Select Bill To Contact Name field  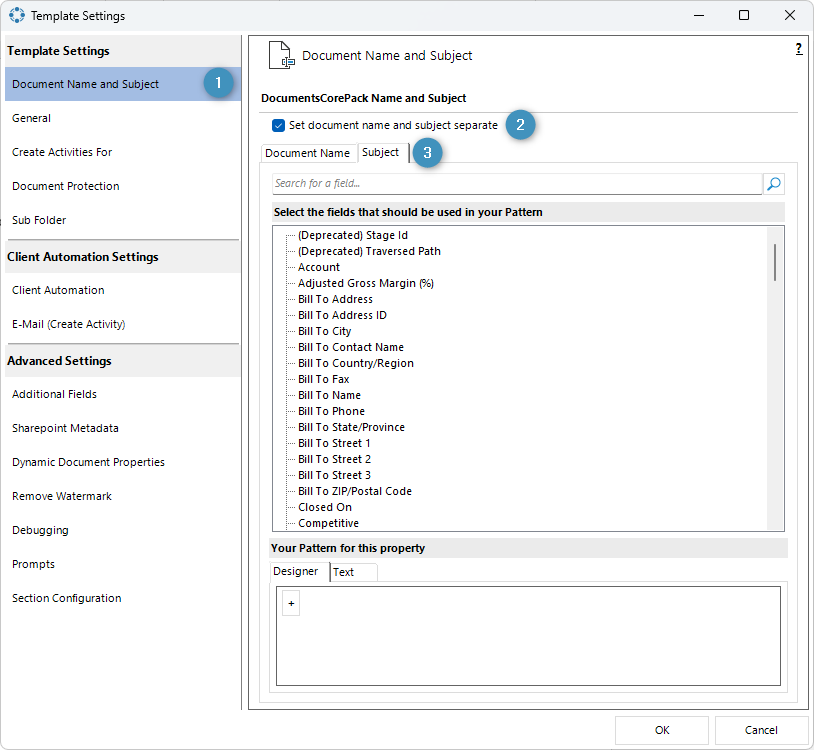(351, 347)
